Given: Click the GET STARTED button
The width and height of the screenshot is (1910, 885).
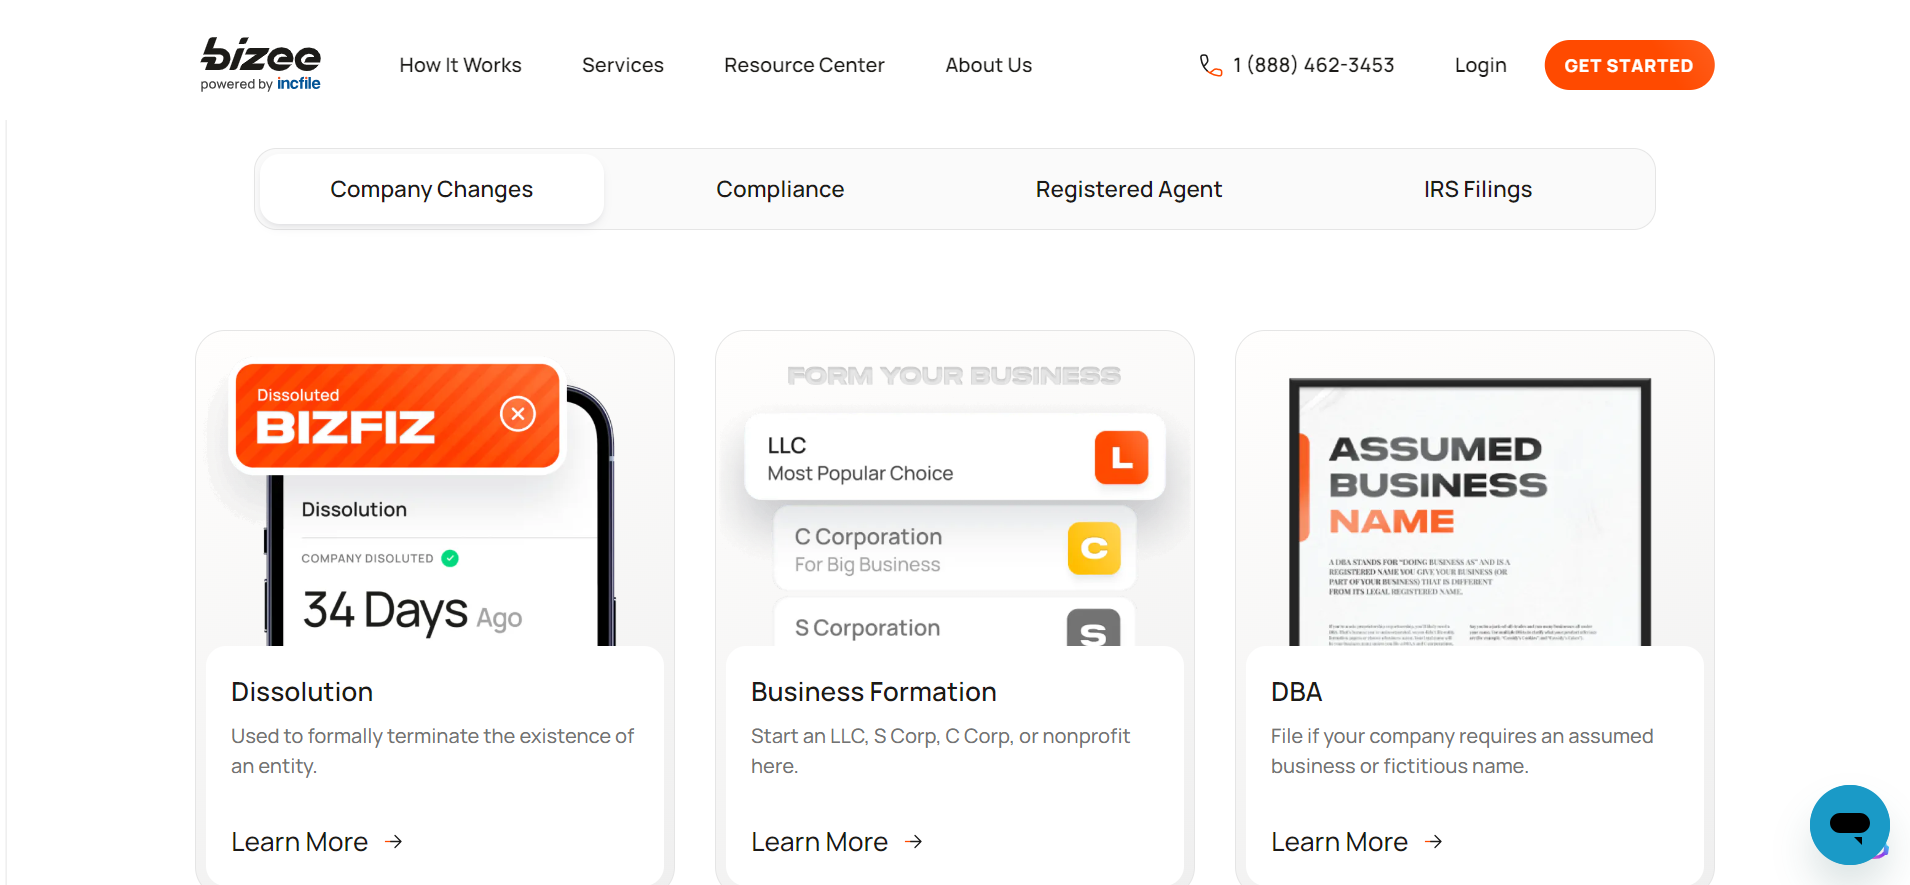Looking at the screenshot, I should [1628, 64].
